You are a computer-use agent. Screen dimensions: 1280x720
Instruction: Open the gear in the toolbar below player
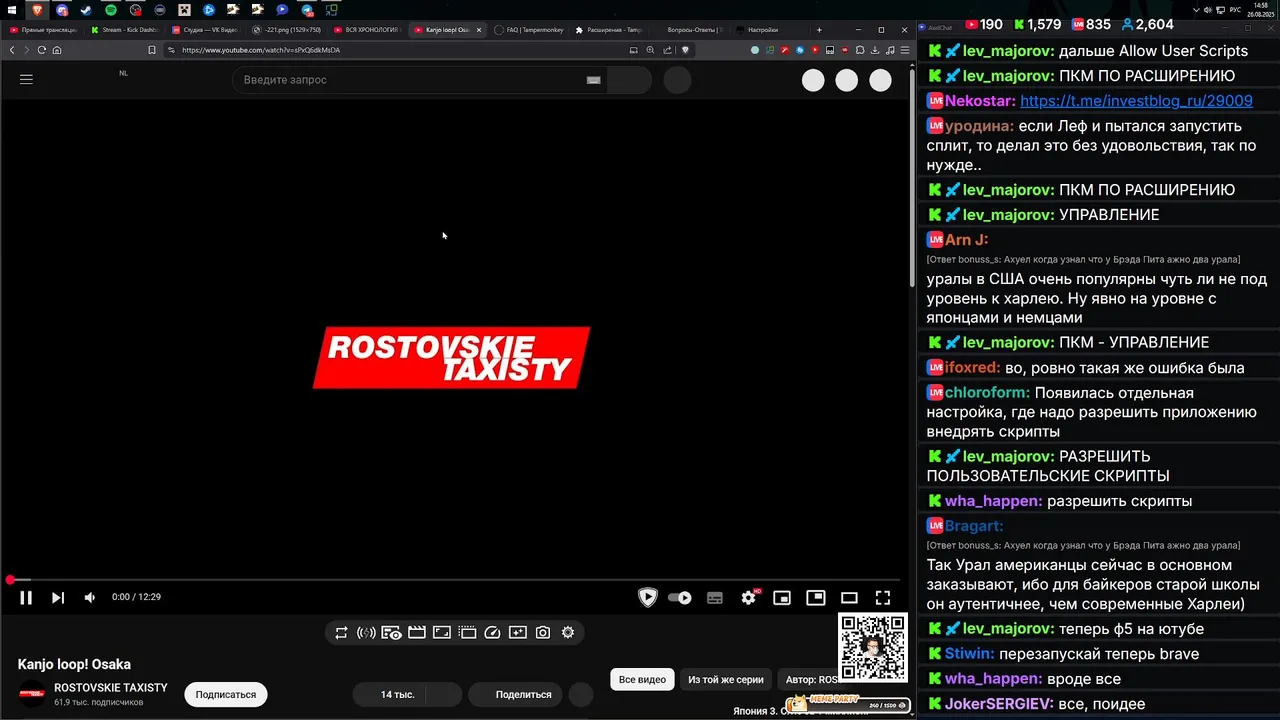[568, 633]
